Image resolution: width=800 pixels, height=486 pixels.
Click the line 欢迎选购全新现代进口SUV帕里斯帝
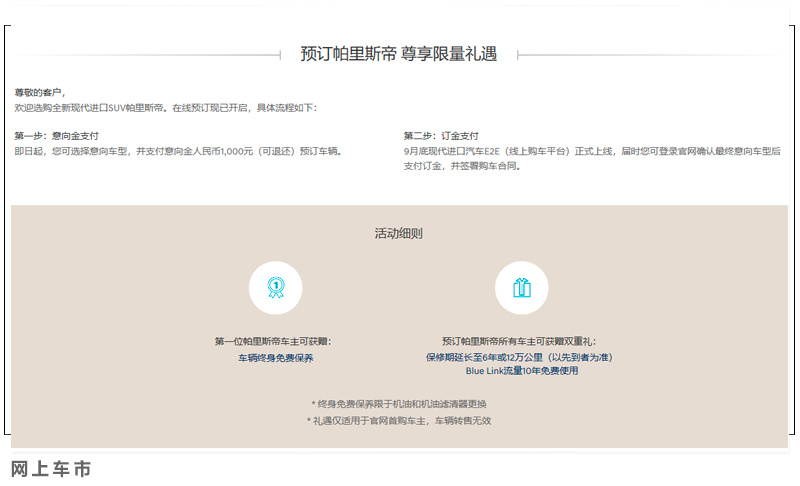click(x=165, y=108)
